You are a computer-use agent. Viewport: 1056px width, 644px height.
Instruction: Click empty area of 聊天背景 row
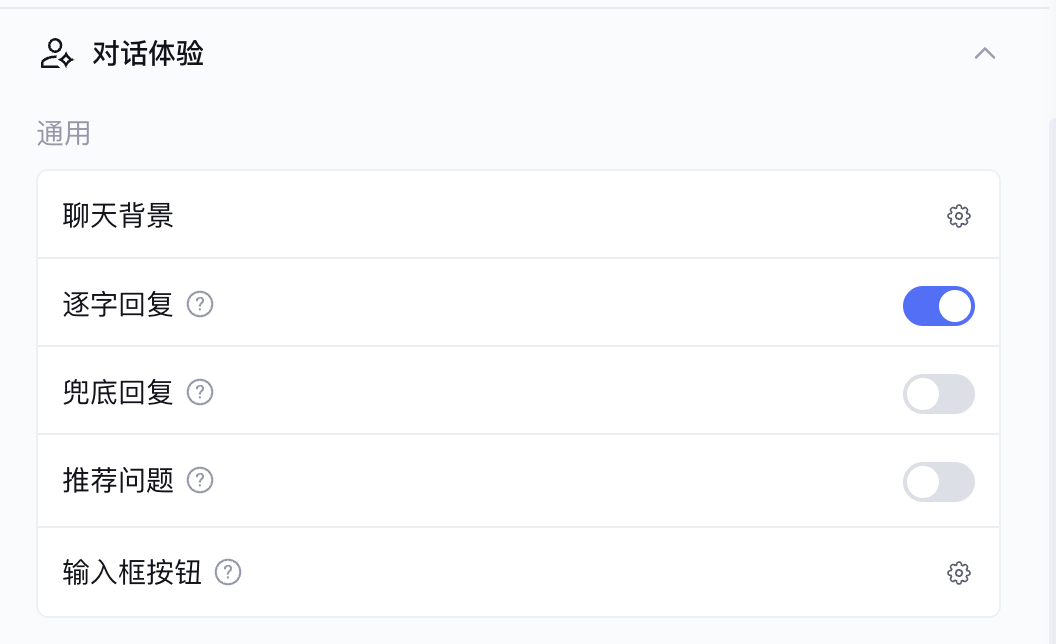550,215
